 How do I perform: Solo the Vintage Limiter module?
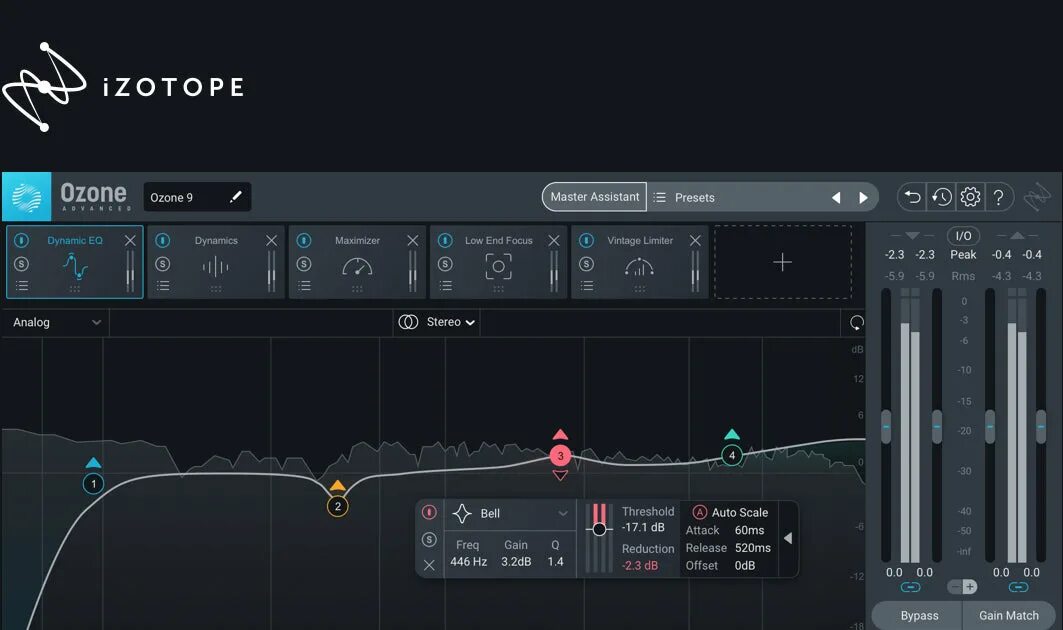tap(586, 264)
